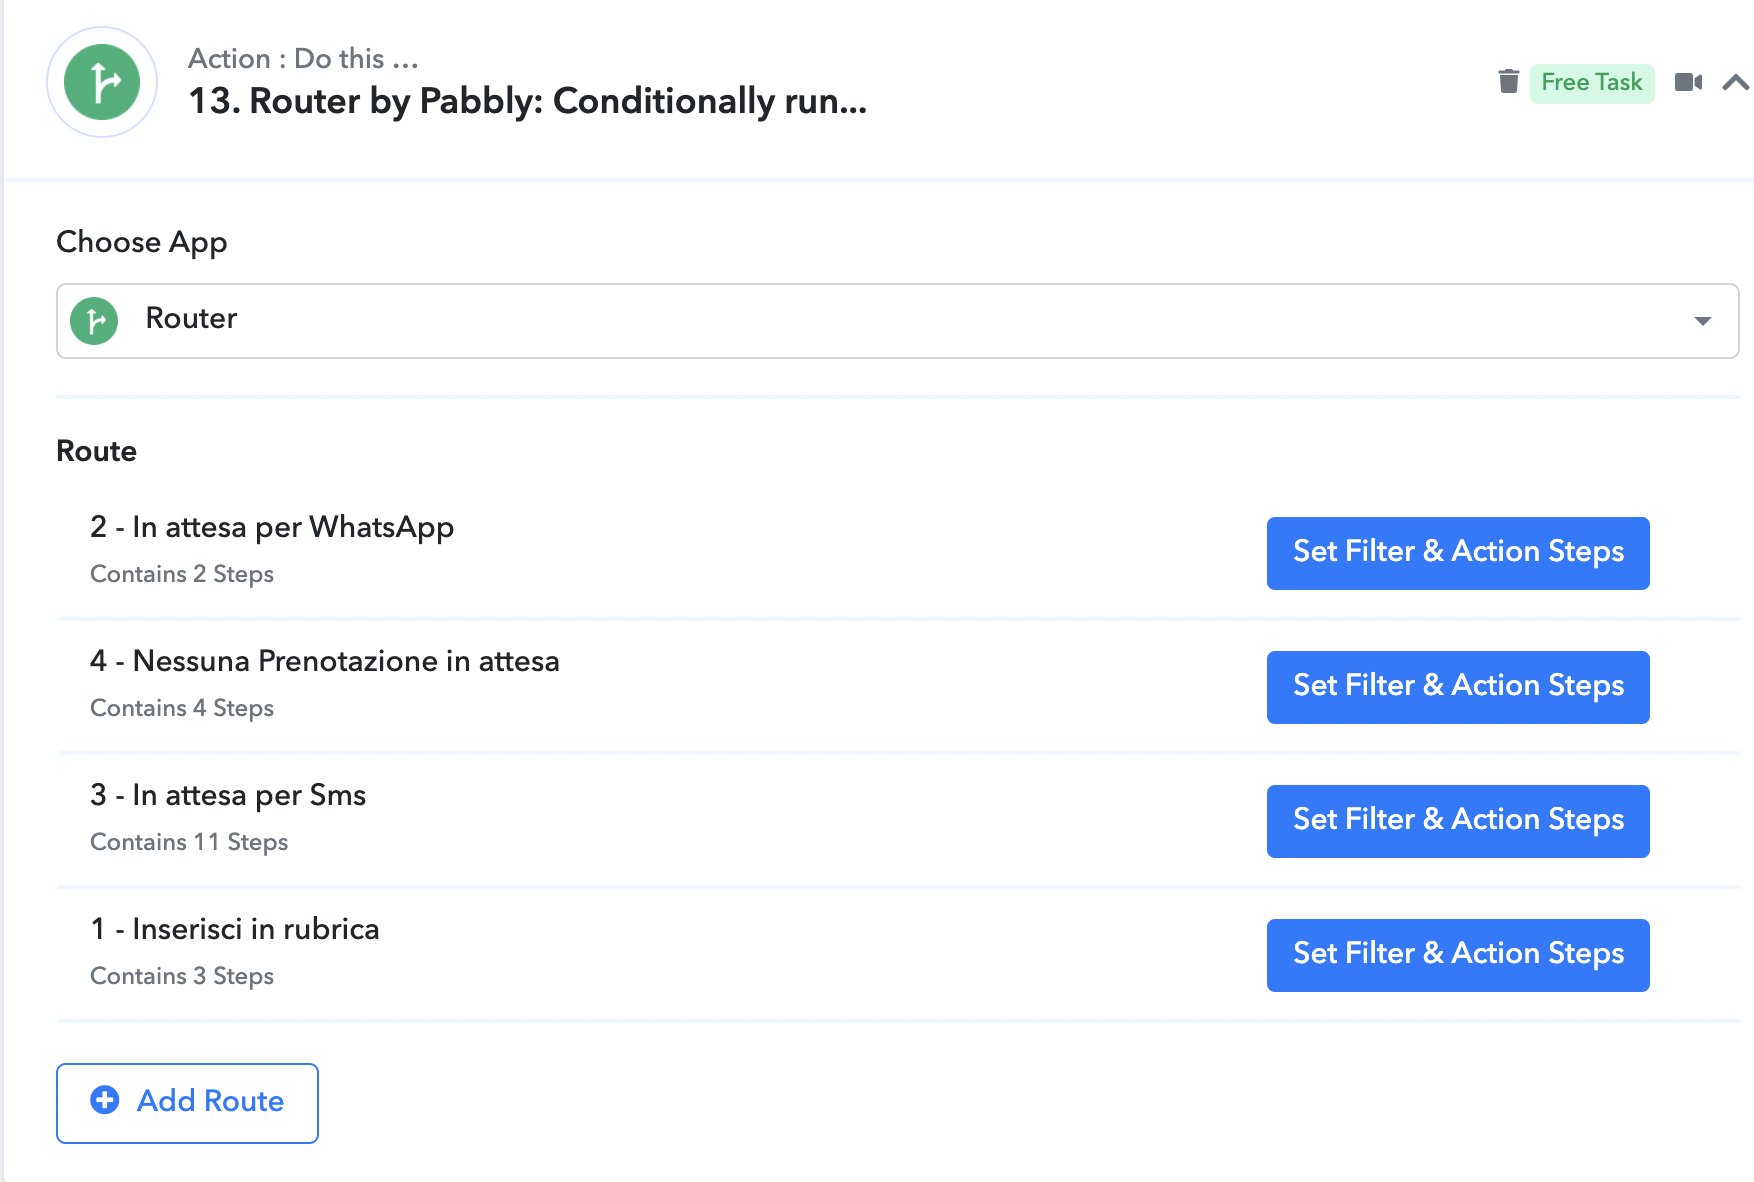
Task: Select route 3 - In attesa per Sms
Action: 228,796
